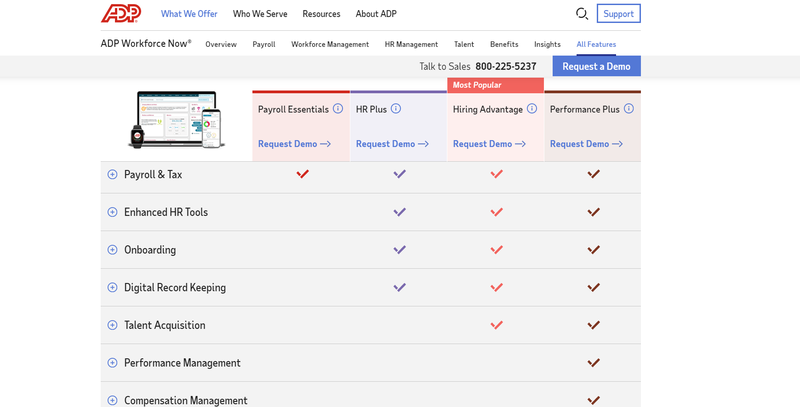Click Digital Record Keeping check under Performance Plus

tap(593, 287)
